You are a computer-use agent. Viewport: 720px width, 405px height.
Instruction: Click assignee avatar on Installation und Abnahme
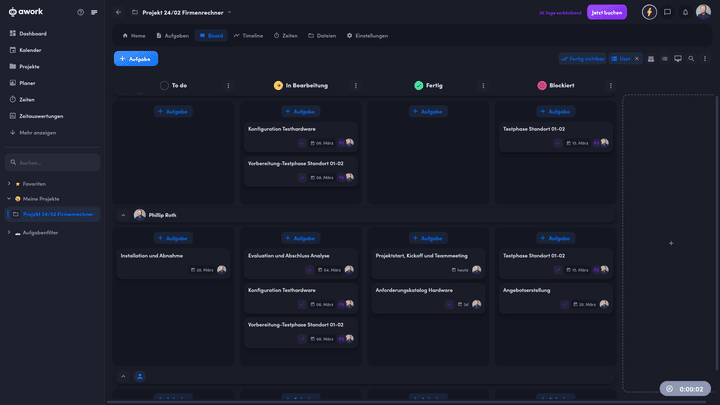point(221,270)
